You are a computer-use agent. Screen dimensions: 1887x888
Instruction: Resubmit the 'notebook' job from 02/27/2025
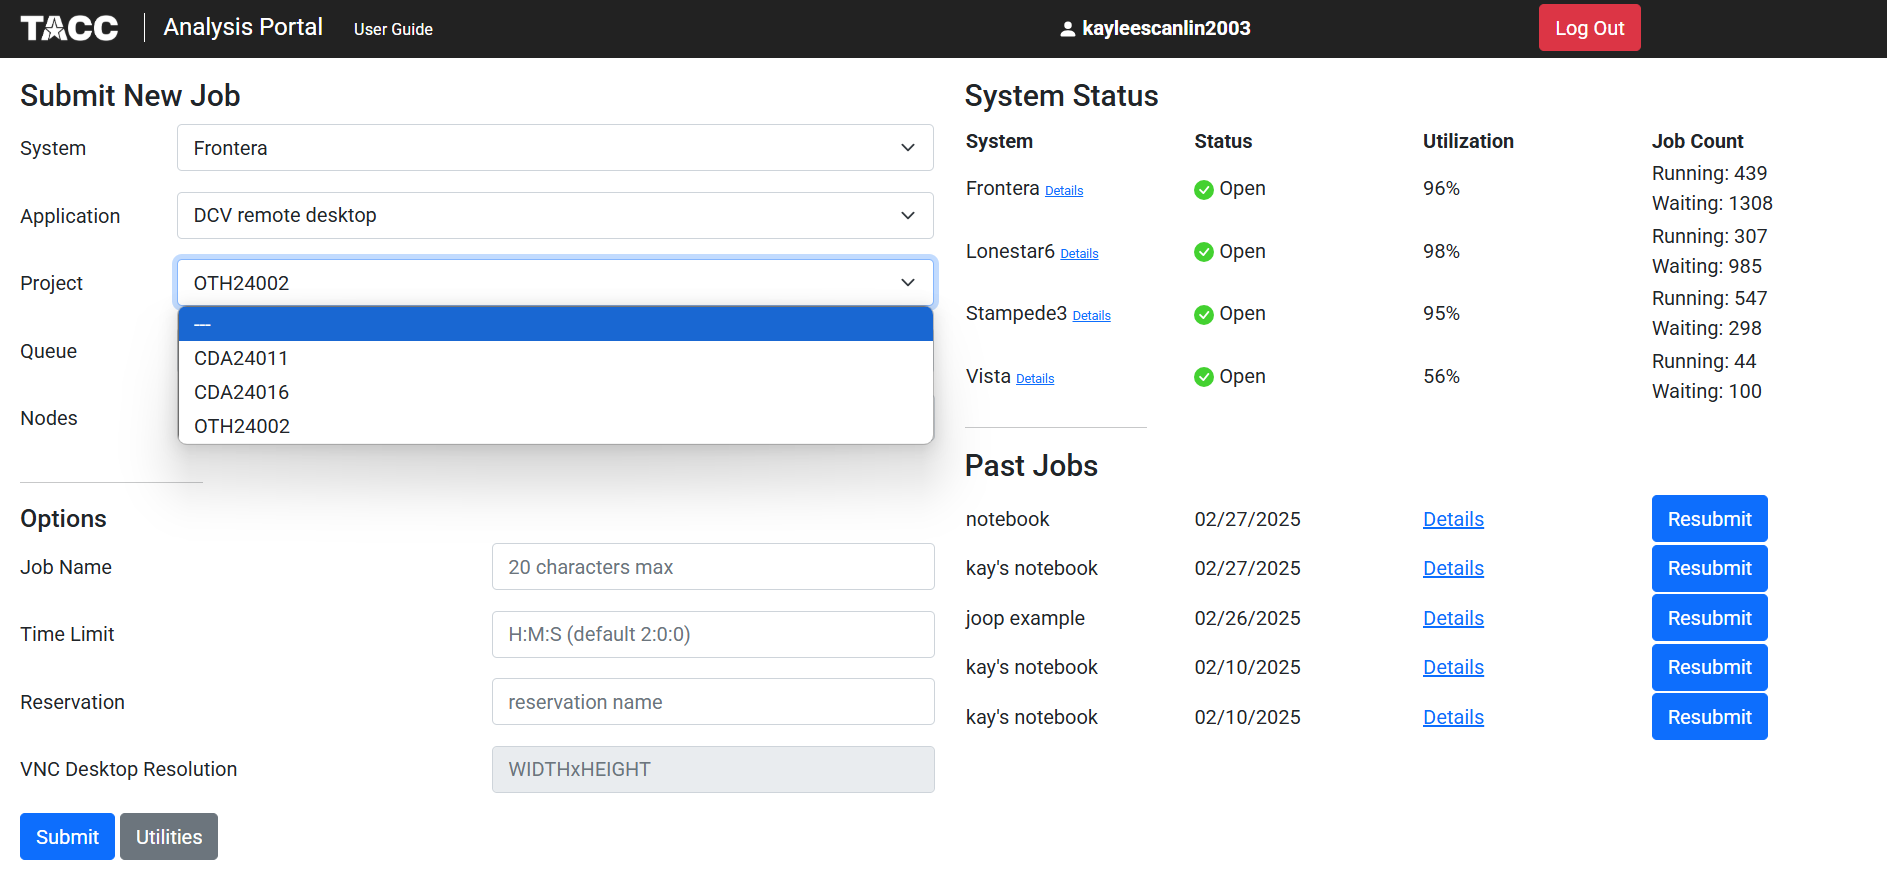click(x=1709, y=519)
